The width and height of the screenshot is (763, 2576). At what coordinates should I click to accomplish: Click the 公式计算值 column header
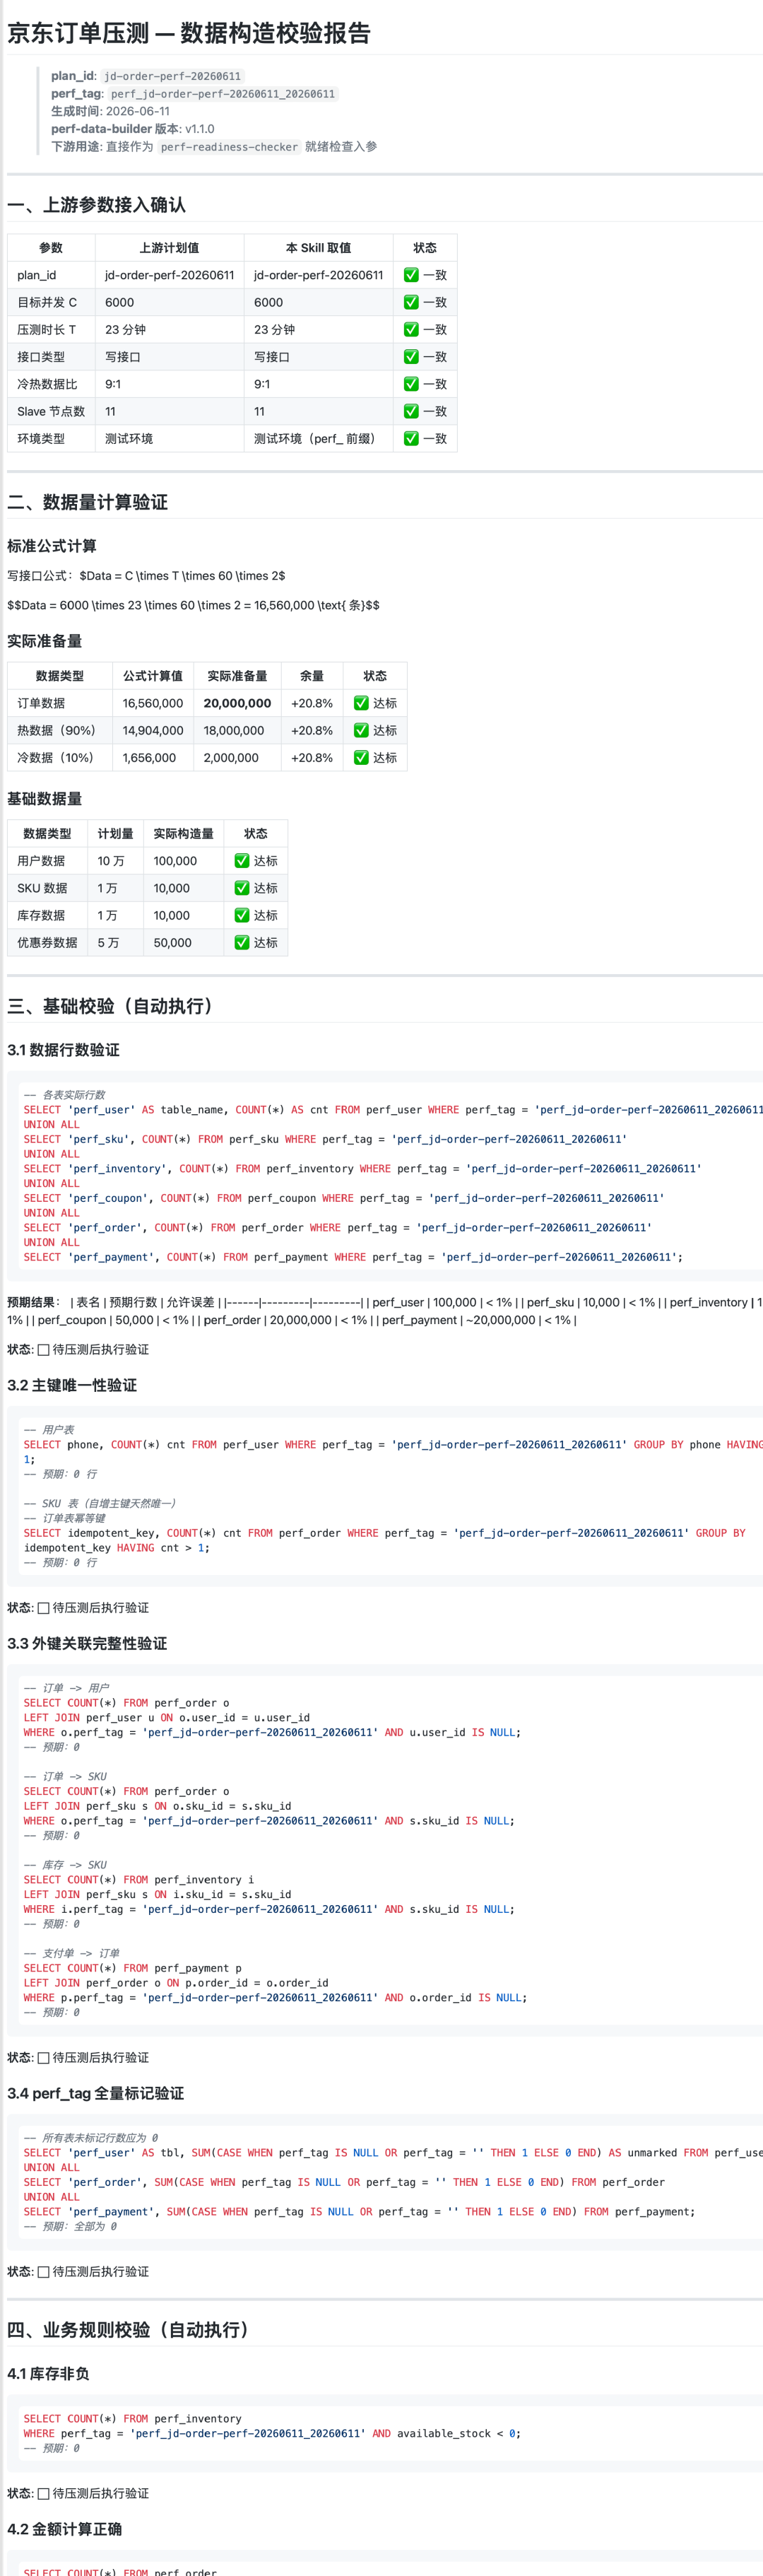[x=153, y=676]
